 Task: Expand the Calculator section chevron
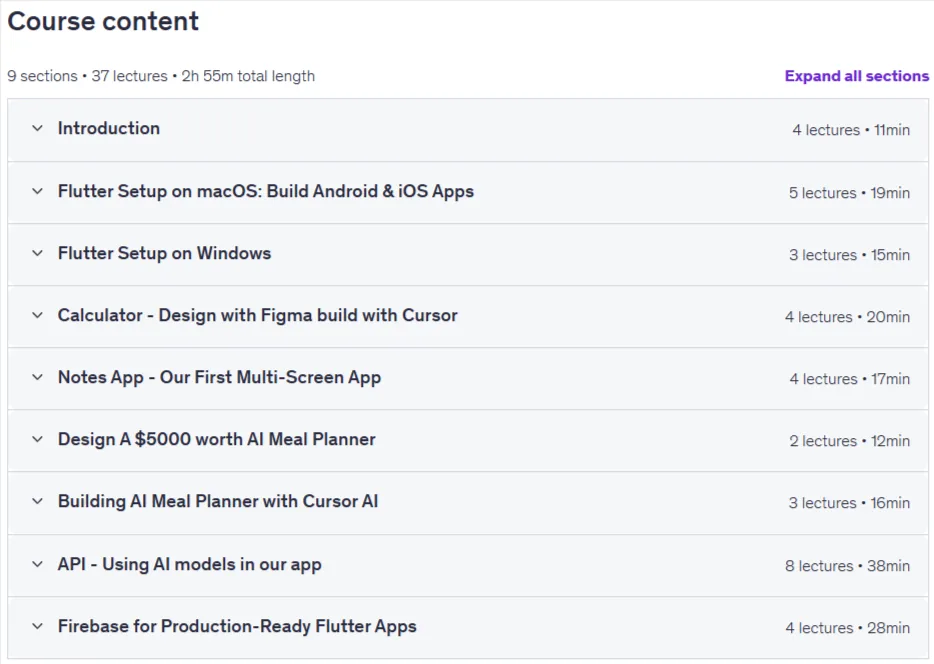[38, 315]
